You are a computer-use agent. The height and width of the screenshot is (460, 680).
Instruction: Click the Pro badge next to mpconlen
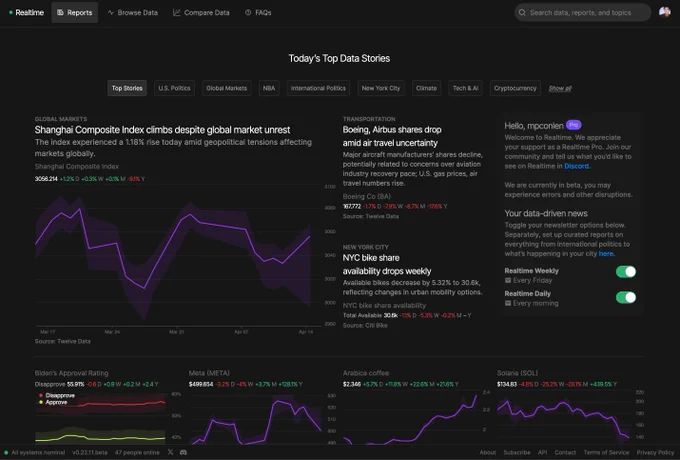pyautogui.click(x=574, y=125)
